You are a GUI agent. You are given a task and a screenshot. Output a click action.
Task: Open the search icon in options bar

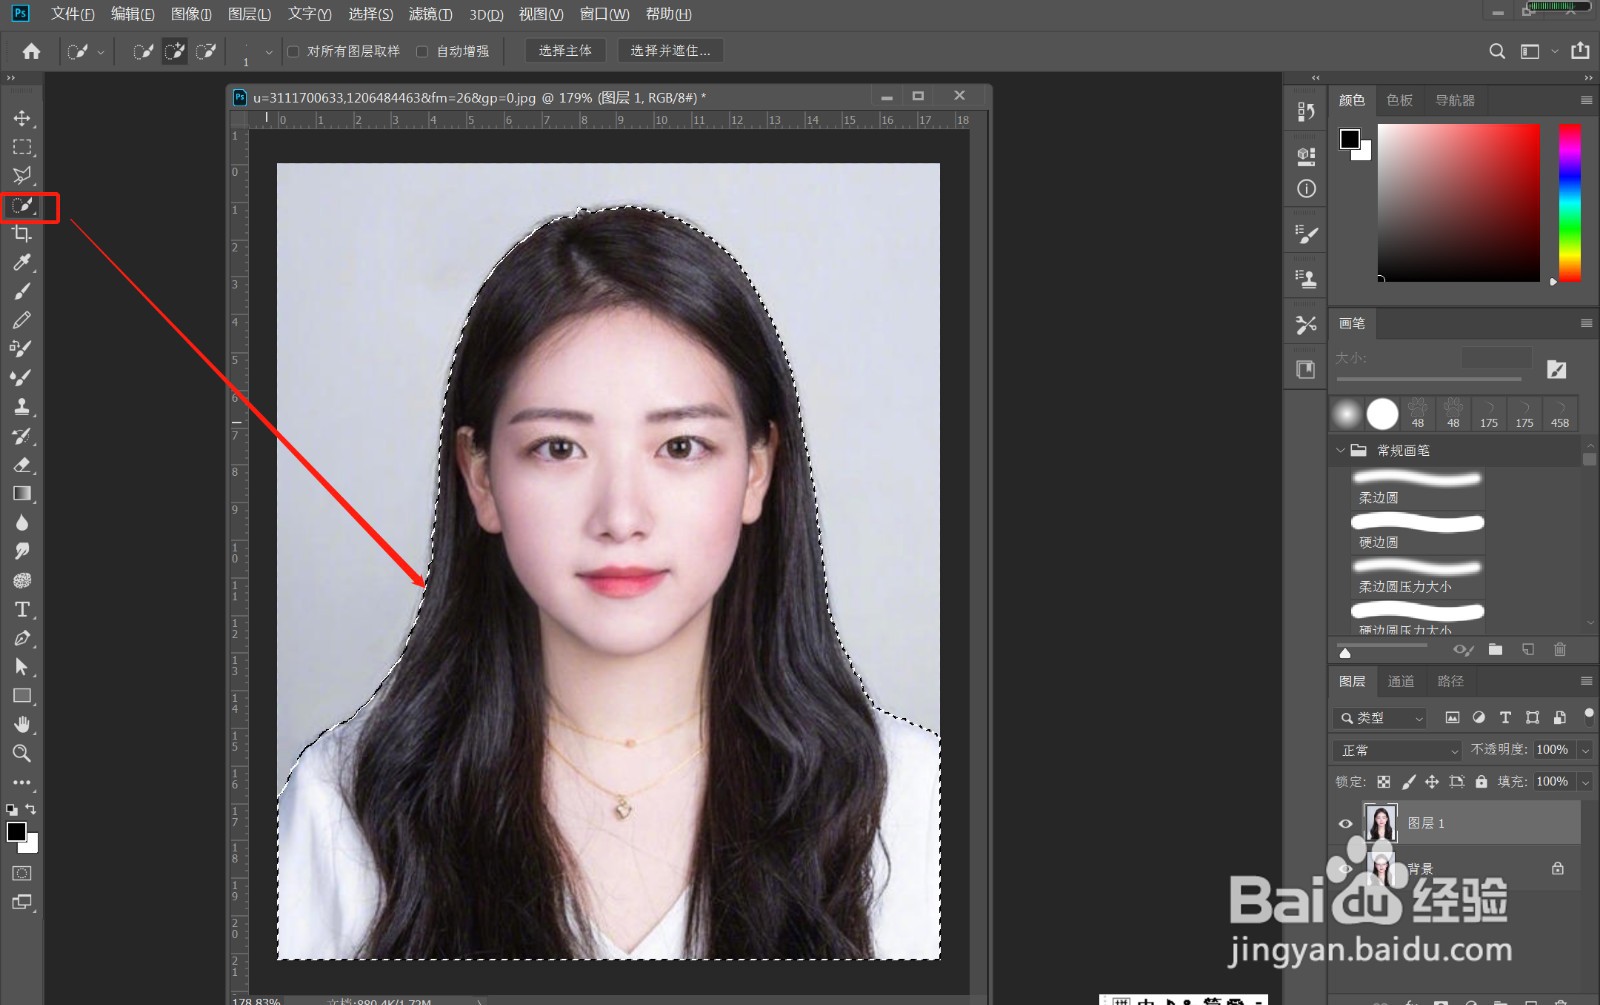1497,51
